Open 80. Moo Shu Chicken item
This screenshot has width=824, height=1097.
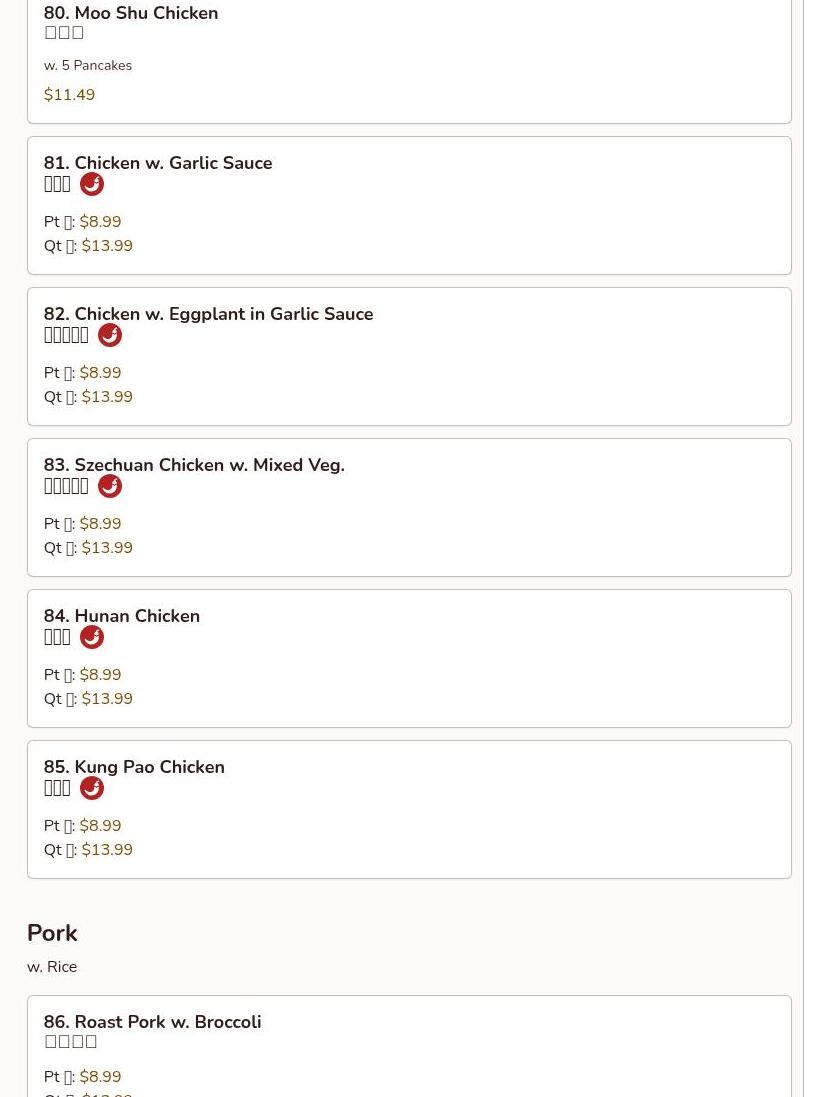pyautogui.click(x=131, y=14)
